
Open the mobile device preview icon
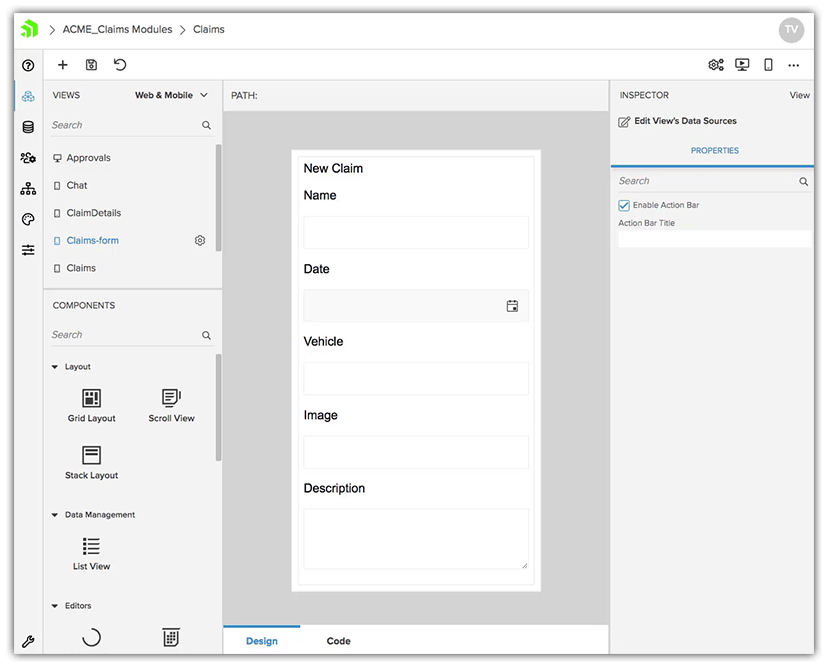768,65
